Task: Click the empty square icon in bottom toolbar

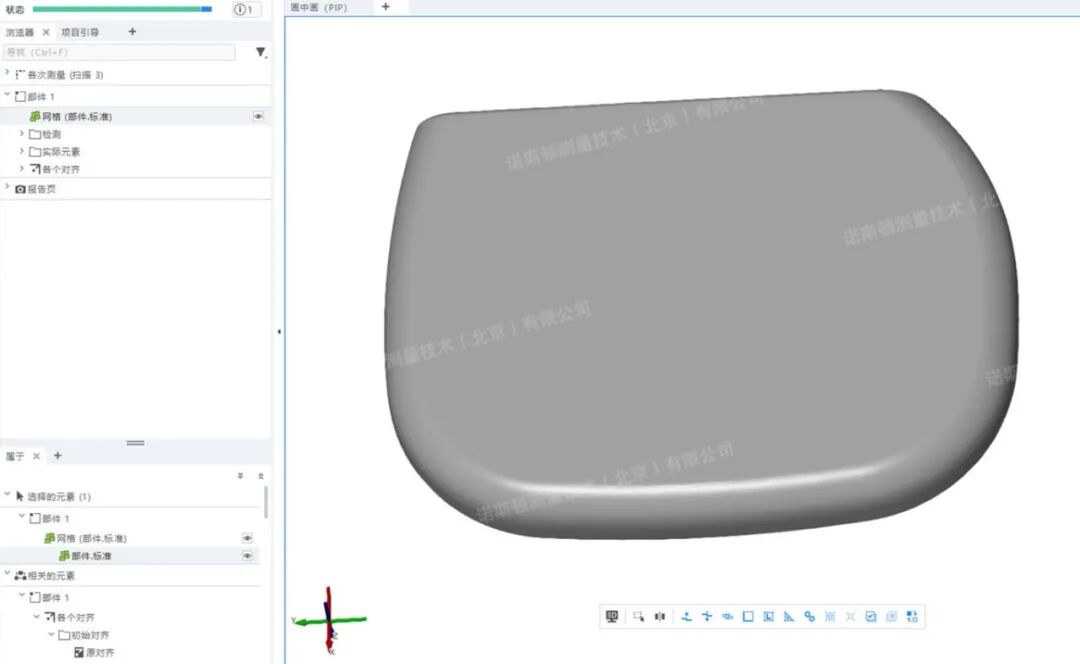Action: pos(748,617)
